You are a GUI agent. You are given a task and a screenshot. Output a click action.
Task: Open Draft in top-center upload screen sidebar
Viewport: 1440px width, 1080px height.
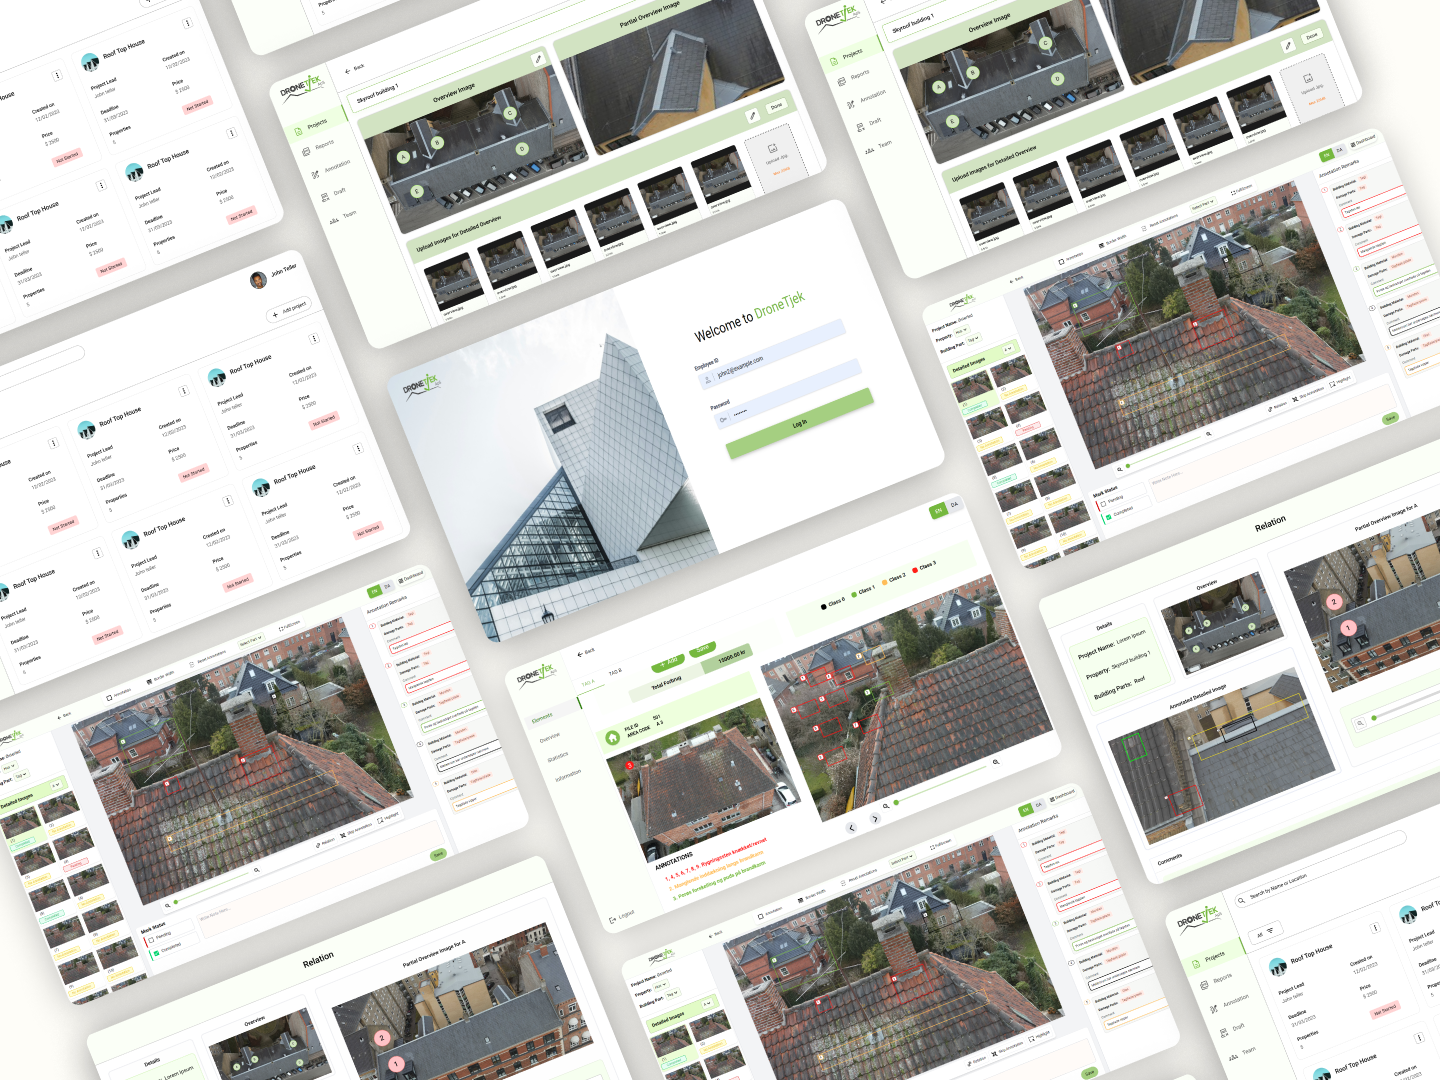(335, 193)
